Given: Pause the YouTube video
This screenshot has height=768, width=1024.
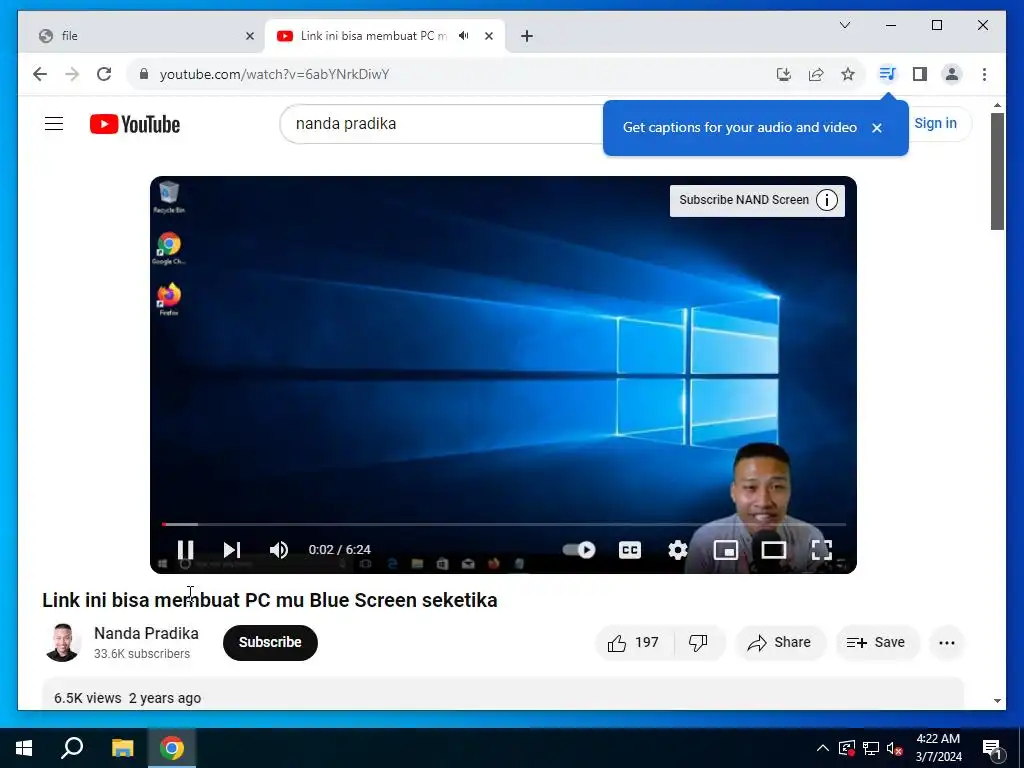Looking at the screenshot, I should [x=185, y=550].
